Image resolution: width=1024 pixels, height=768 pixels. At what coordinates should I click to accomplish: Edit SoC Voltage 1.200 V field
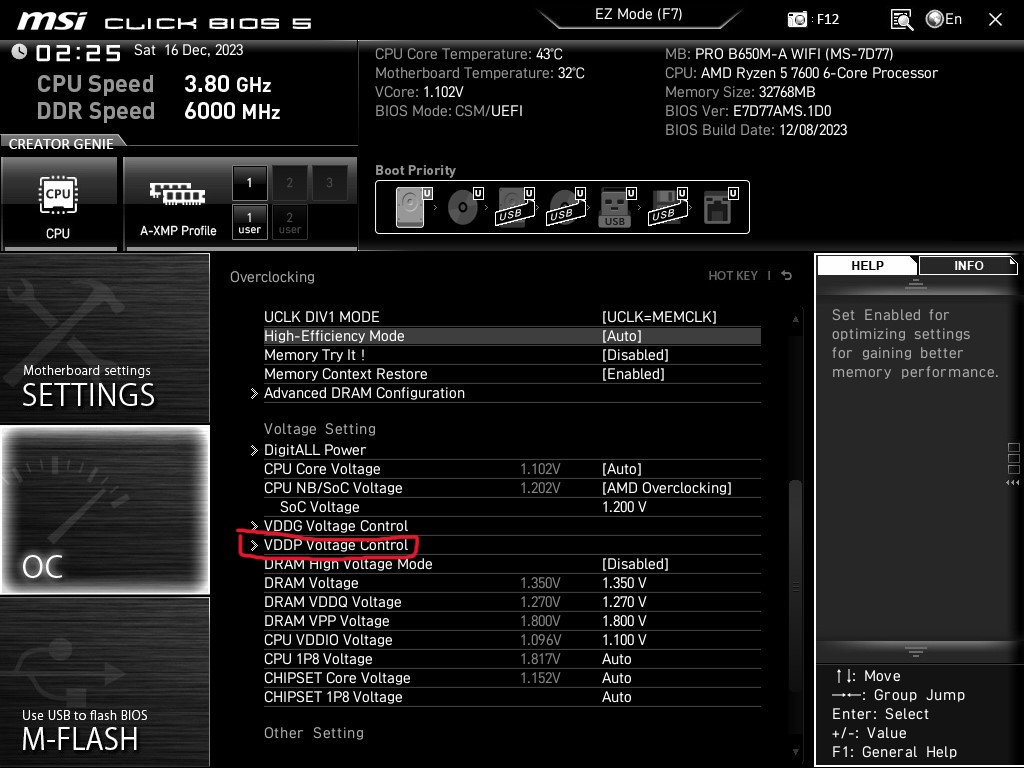[x=624, y=507]
